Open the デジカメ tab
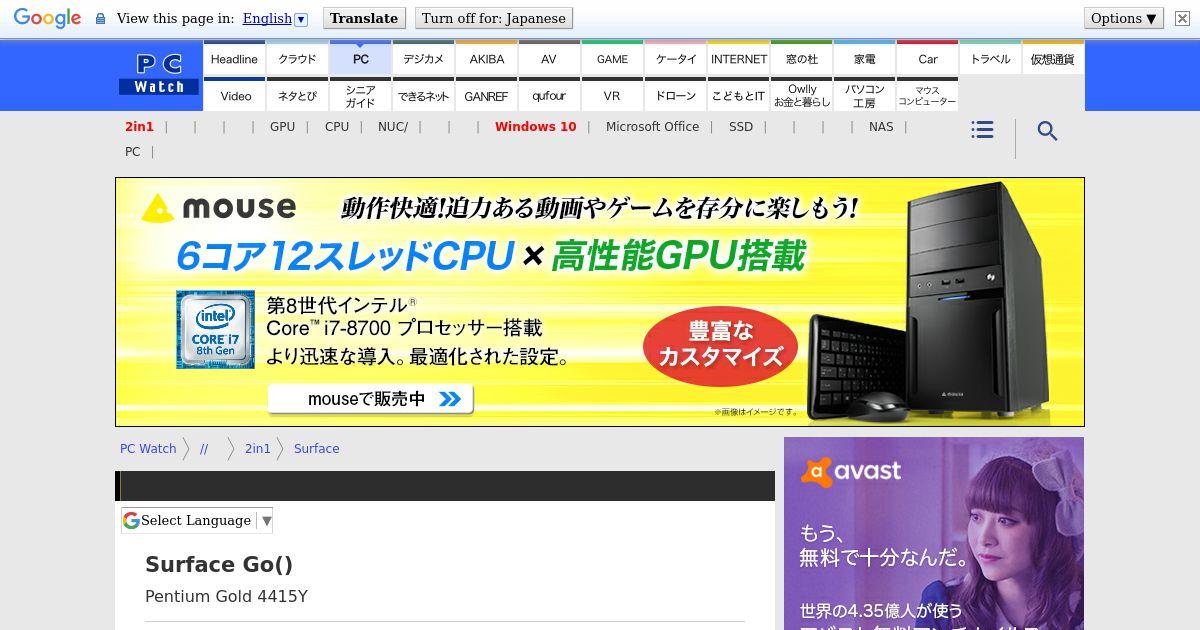The image size is (1200, 630). coord(423,58)
